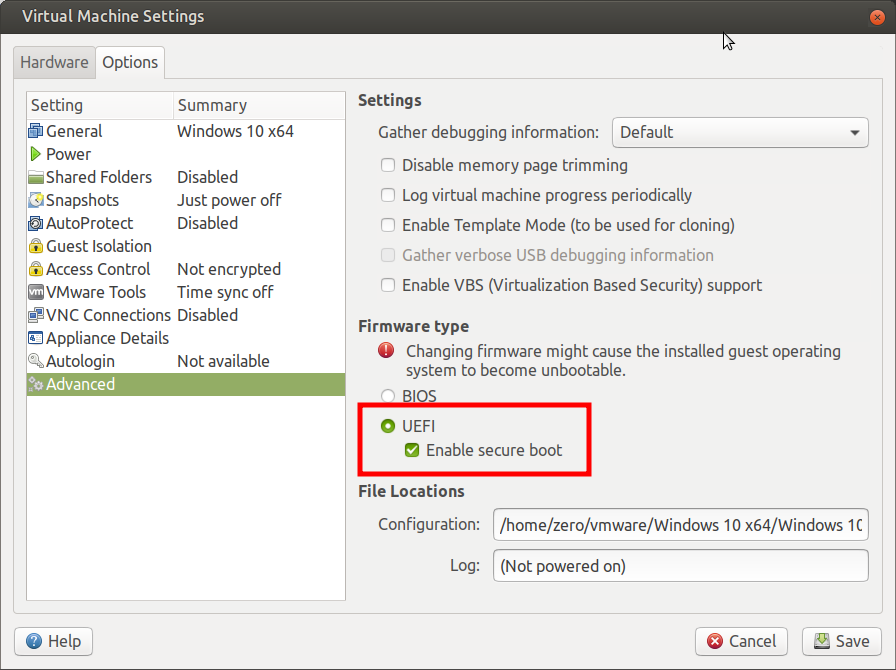Click the green Power play icon
Screen dimensions: 896x670
[x=35, y=154]
